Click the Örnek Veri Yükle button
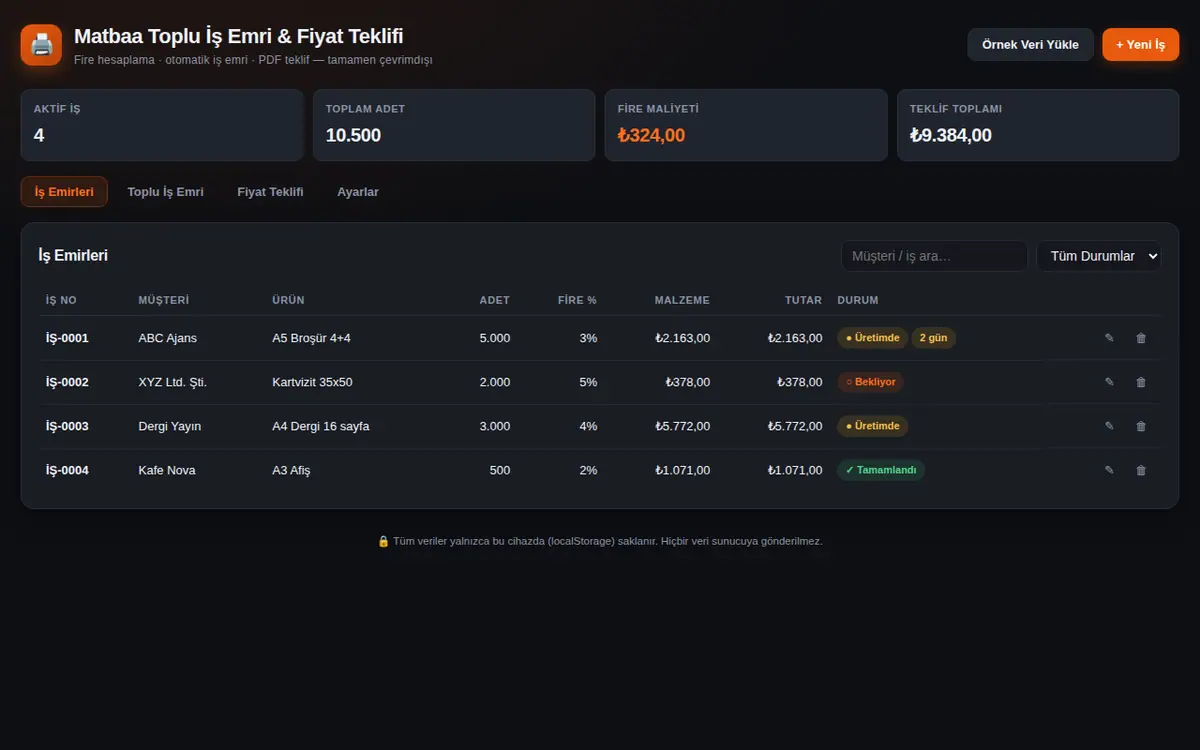This screenshot has width=1200, height=750. (x=1030, y=45)
